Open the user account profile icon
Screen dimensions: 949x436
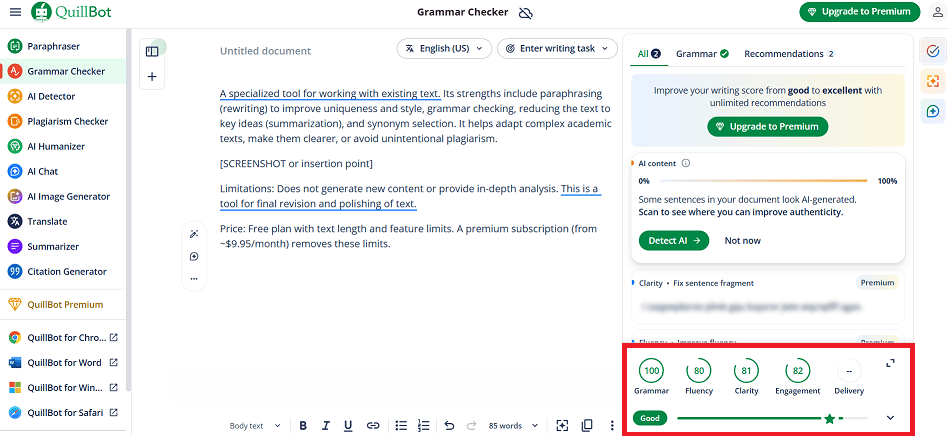pyautogui.click(x=937, y=12)
